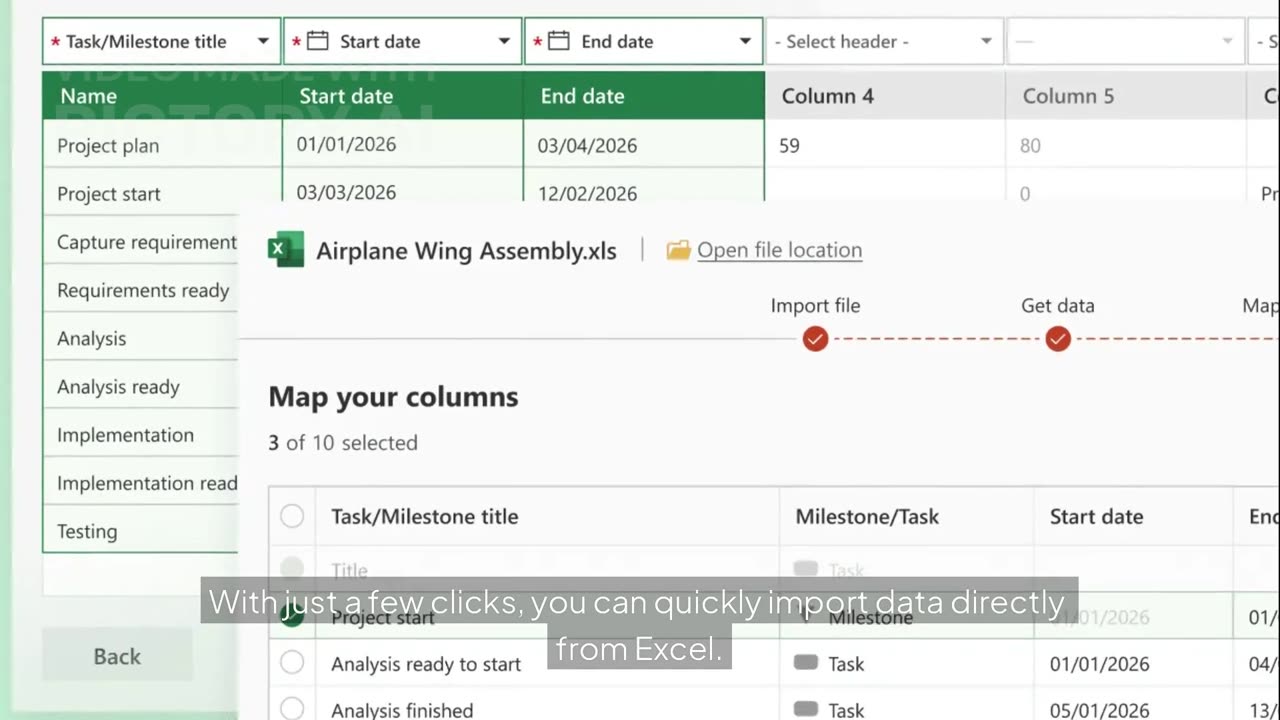Click the task type icon in Analysis finished row
The width and height of the screenshot is (1280, 720).
[x=806, y=710]
